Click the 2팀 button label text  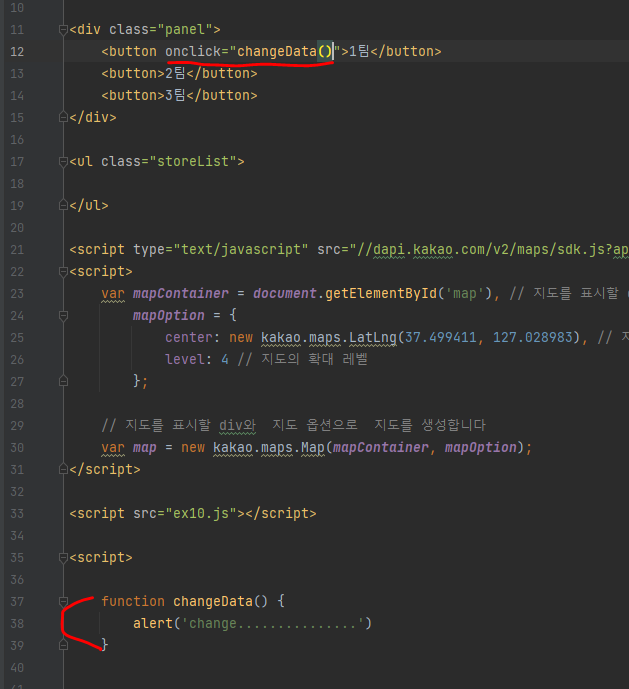coord(175,73)
